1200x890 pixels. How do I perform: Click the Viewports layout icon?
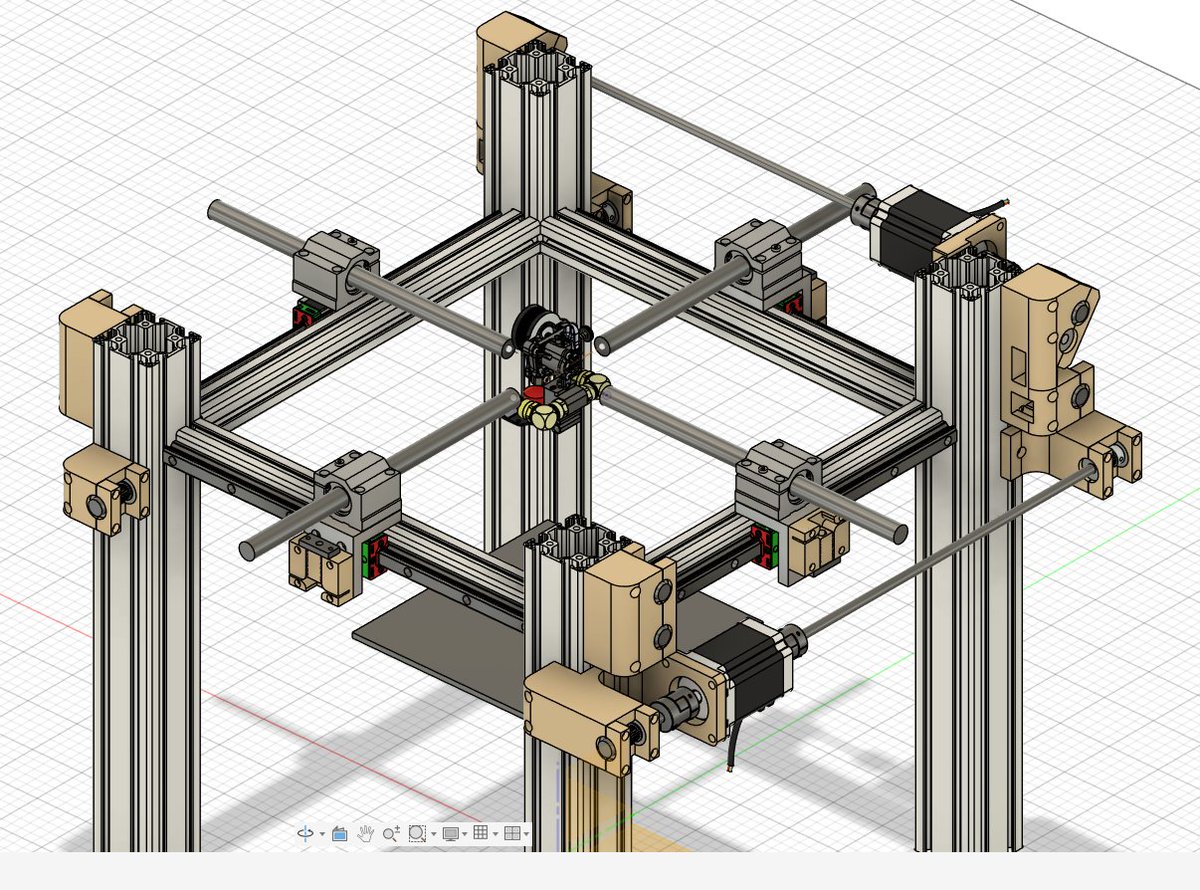click(x=512, y=833)
